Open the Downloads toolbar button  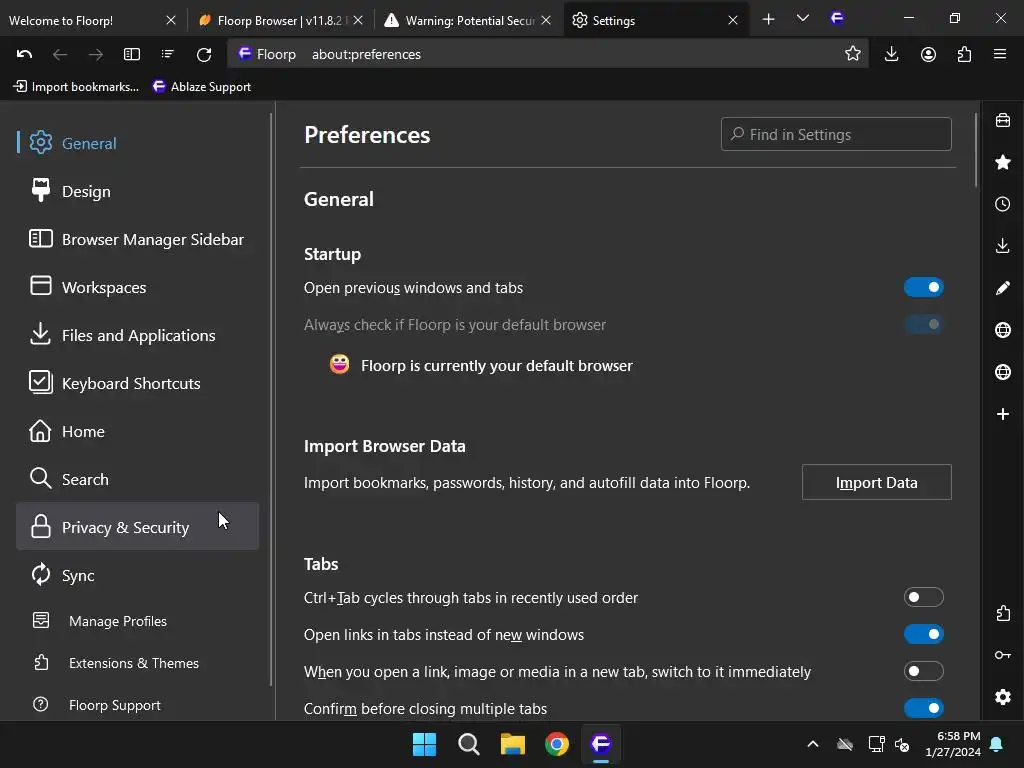(891, 54)
